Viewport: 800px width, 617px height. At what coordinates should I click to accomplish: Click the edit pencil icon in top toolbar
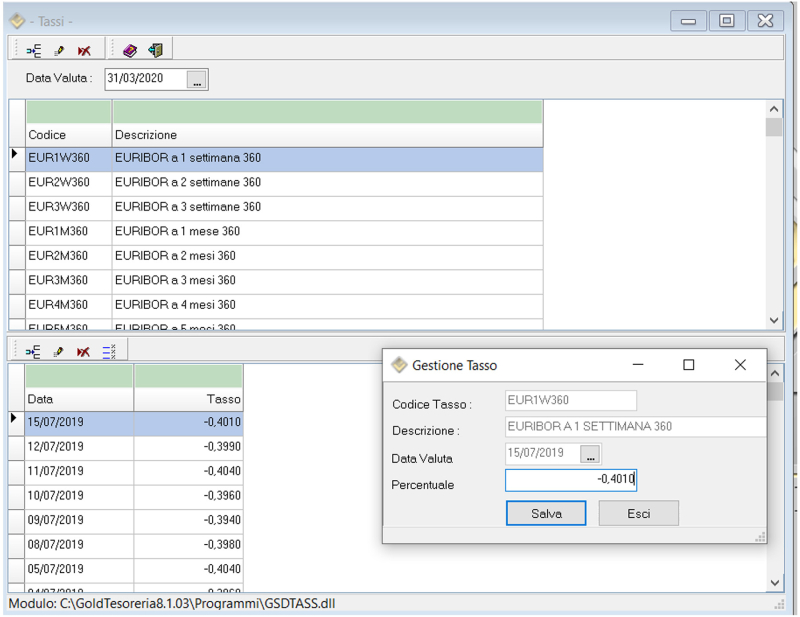click(59, 50)
